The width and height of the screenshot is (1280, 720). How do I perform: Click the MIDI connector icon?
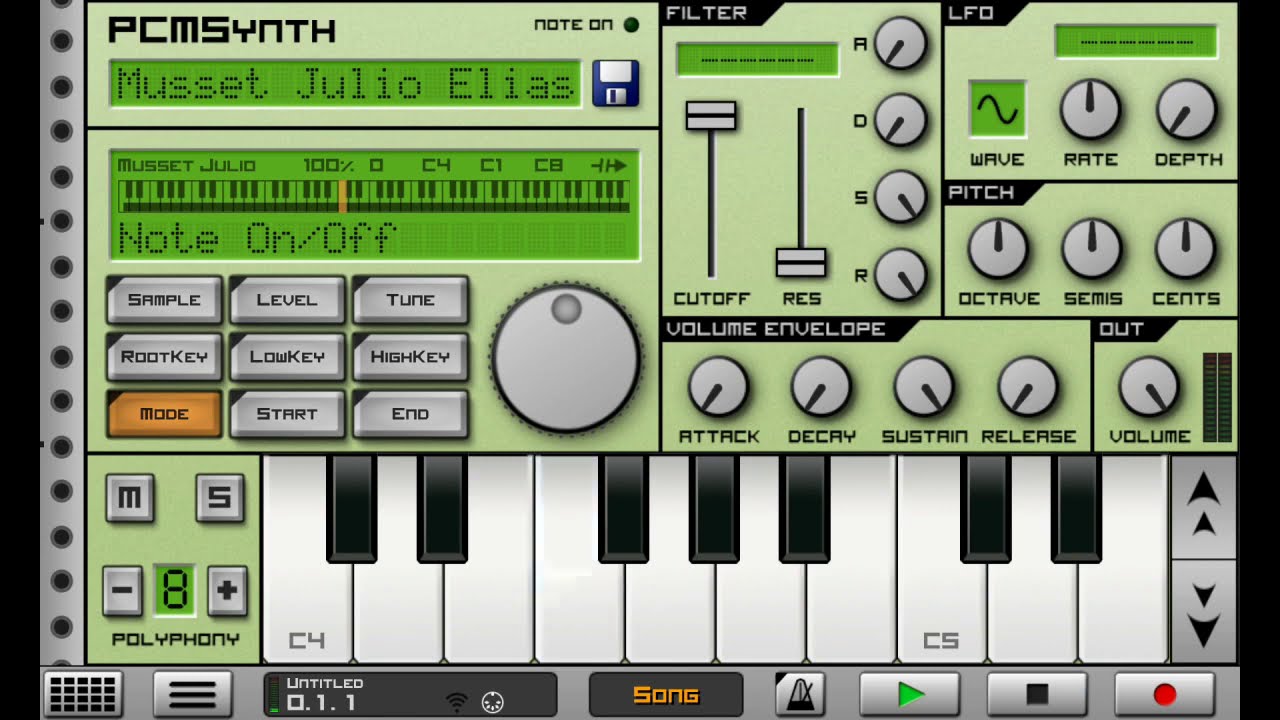493,702
